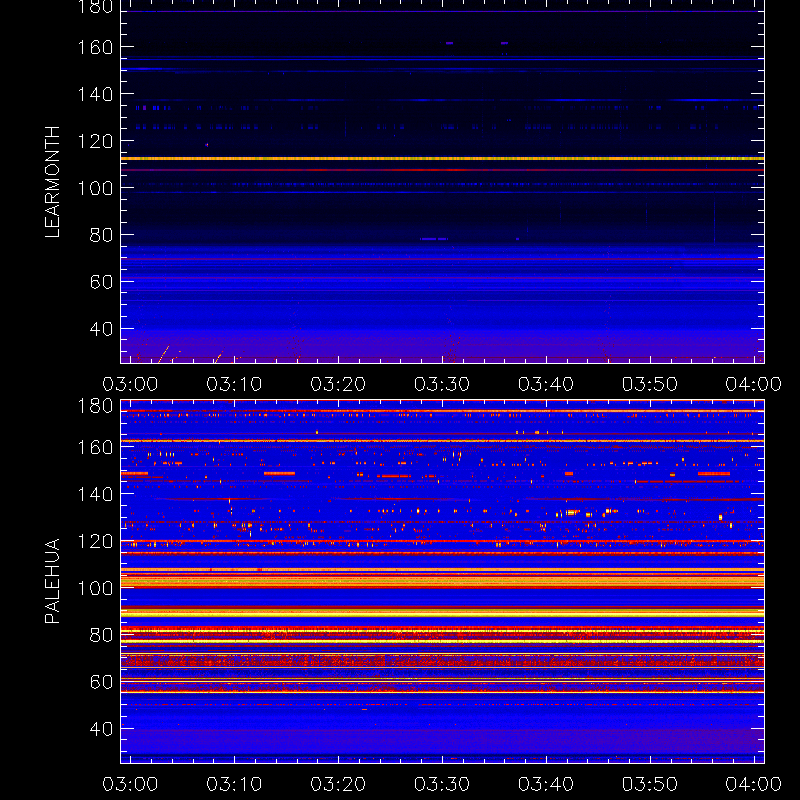
Task: Pick the 140 frequency tick on Palehua plot
Action: (95, 494)
